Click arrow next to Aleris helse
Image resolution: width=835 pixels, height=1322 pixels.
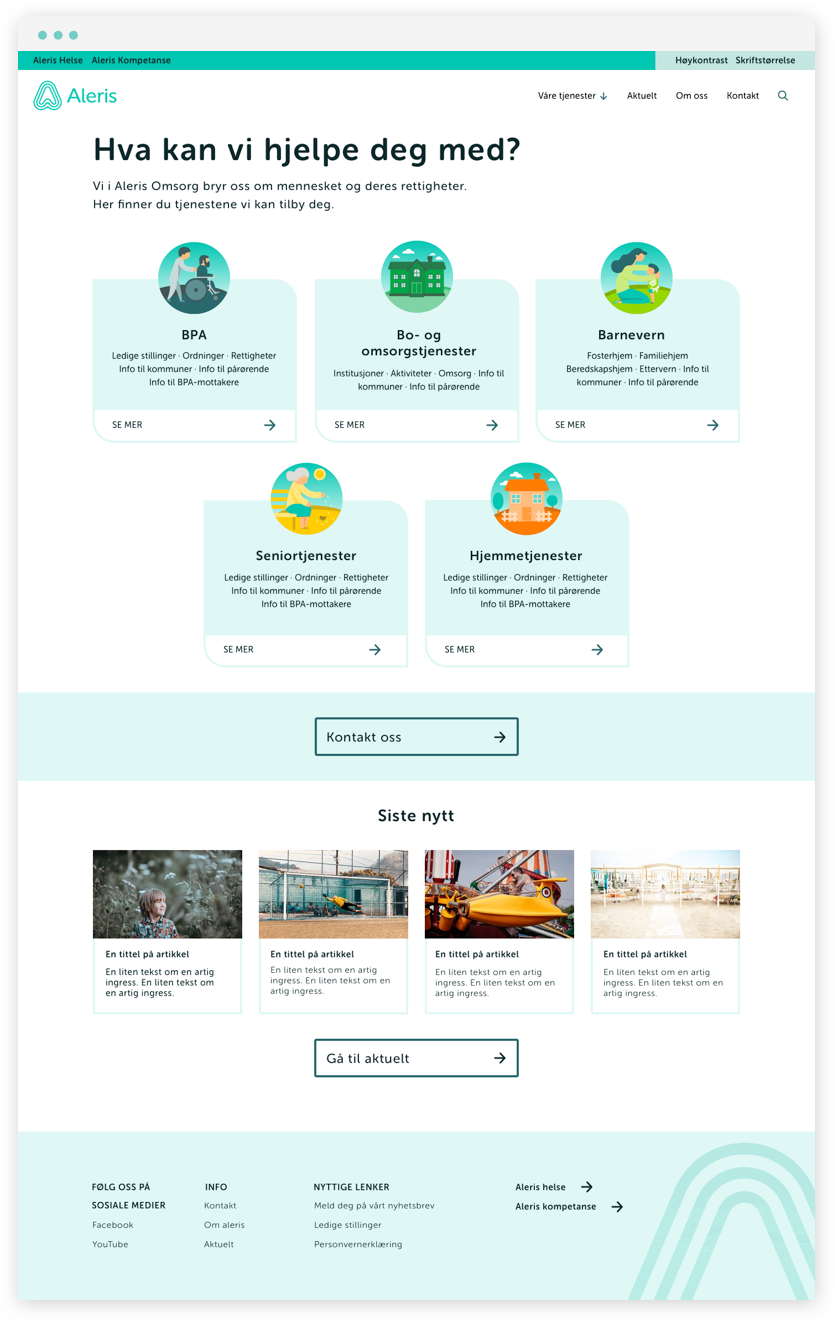point(587,1187)
